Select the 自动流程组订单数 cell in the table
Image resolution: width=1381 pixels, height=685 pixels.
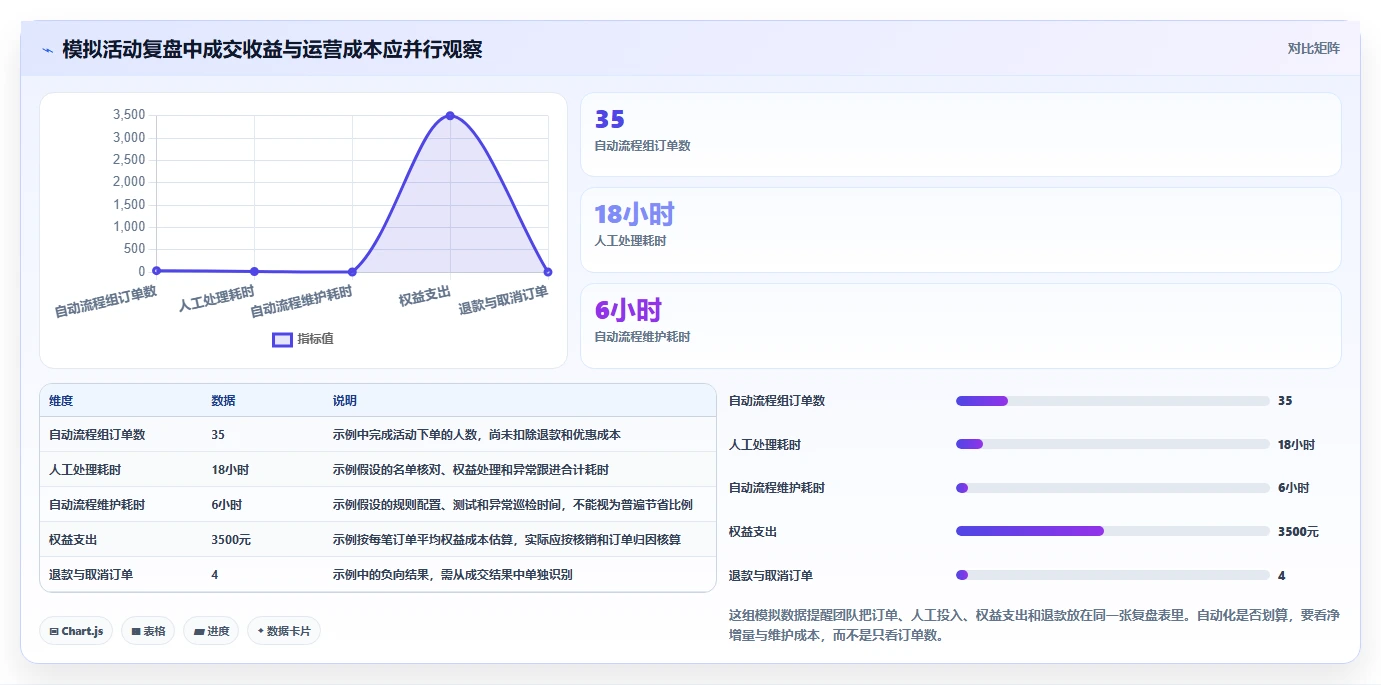point(97,435)
